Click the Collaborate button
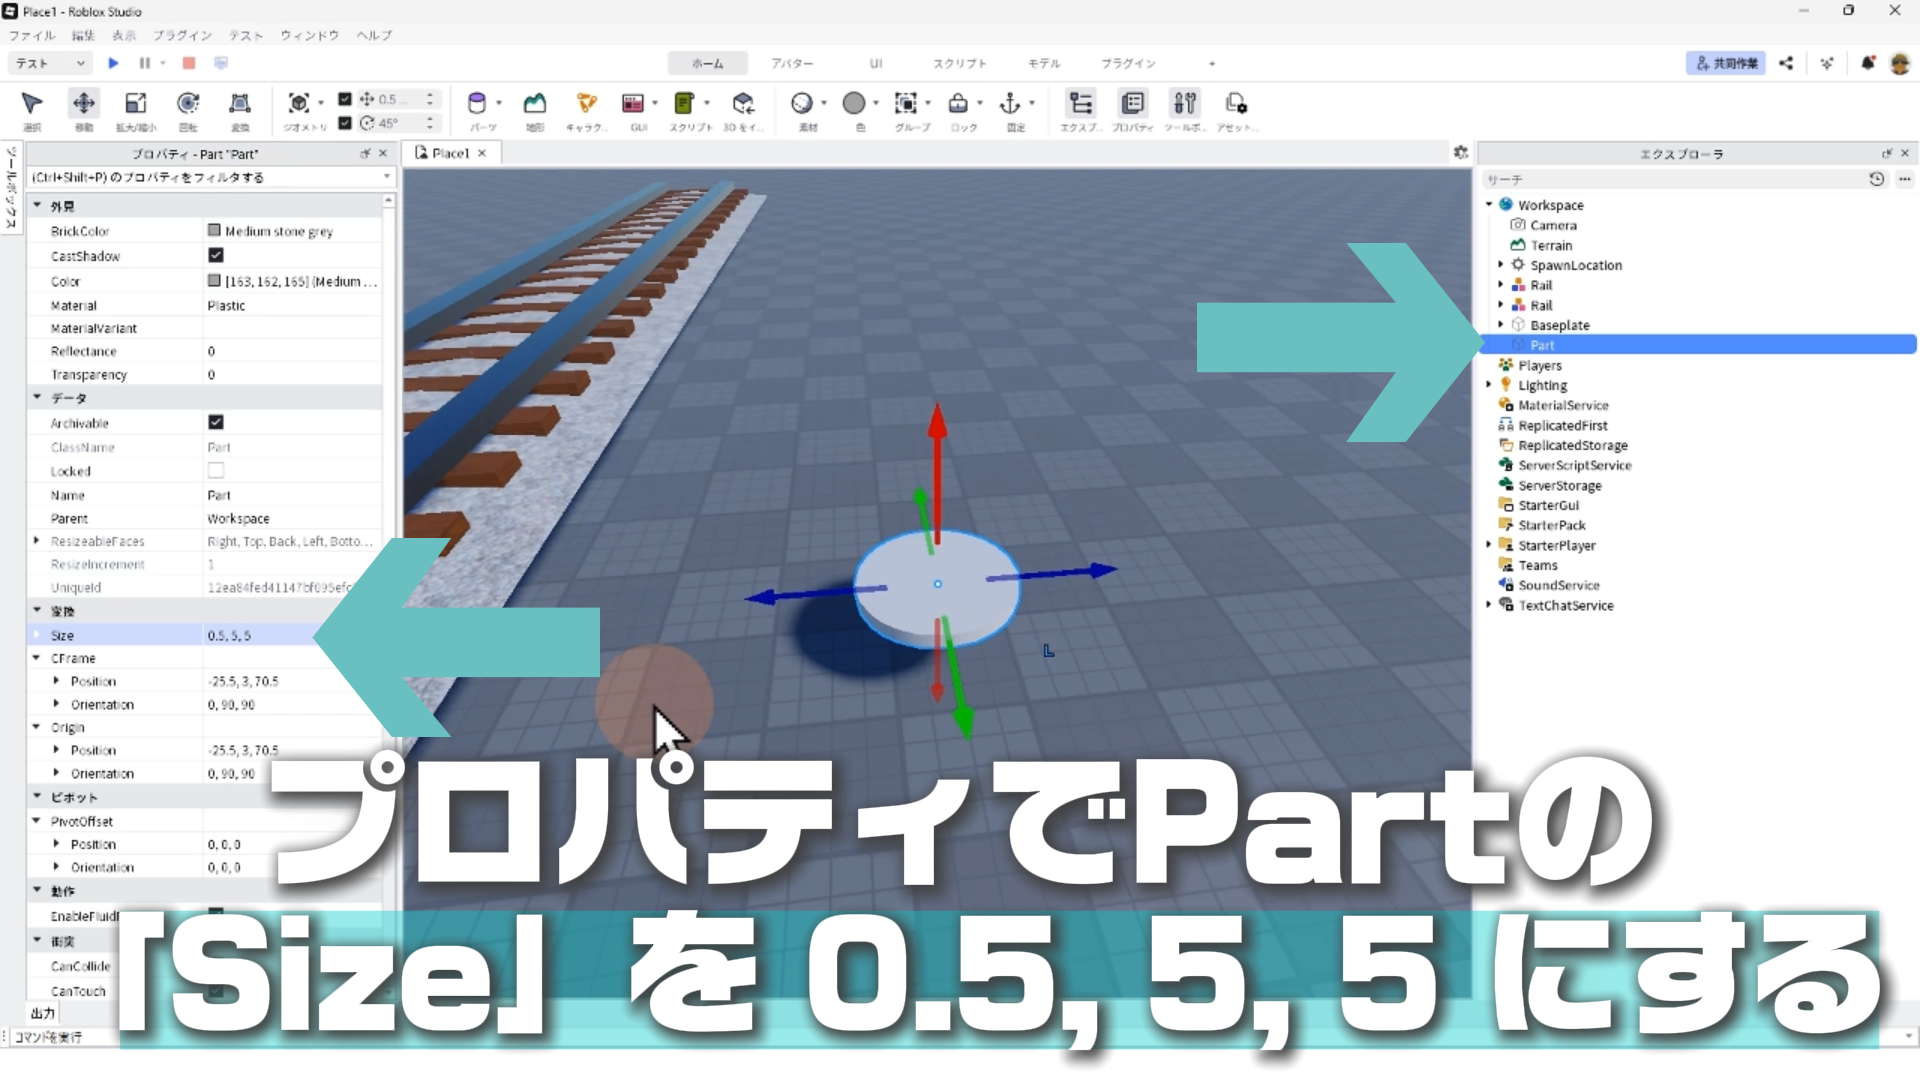The image size is (1920, 1080). pos(1726,63)
